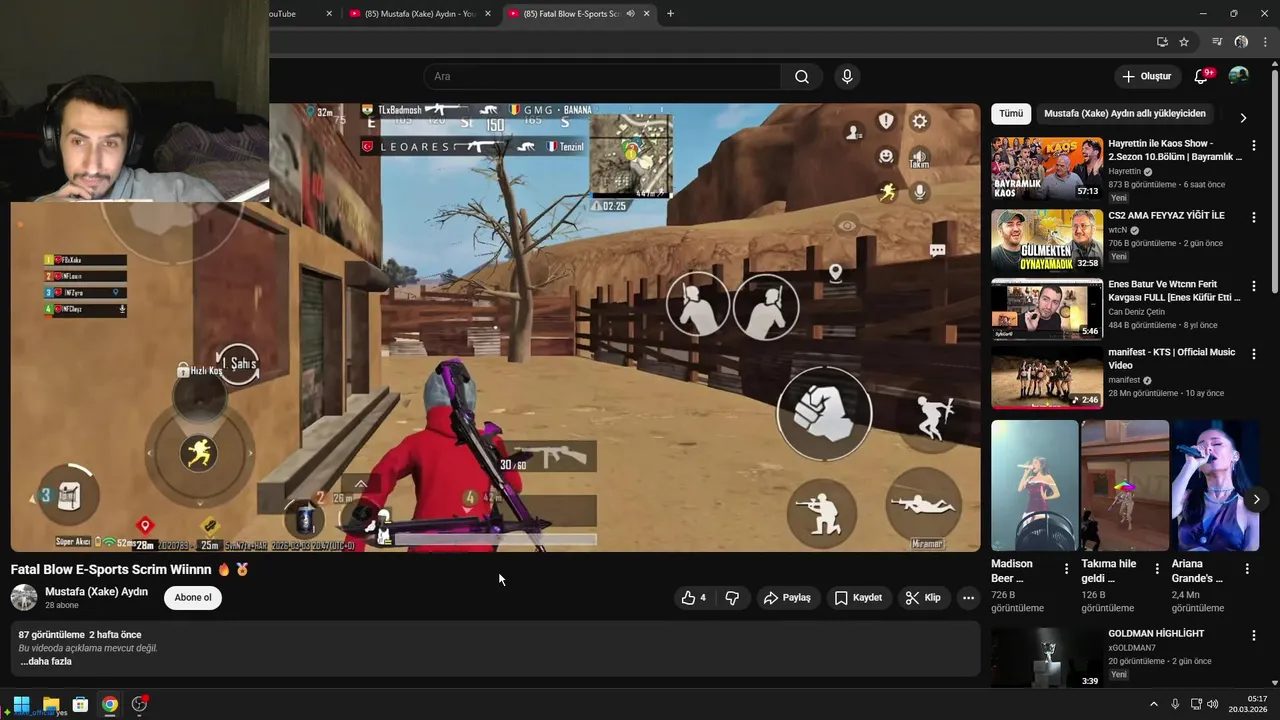This screenshot has width=1280, height=720.
Task: Open more actions ellipsis beside Klip
Action: (968, 598)
